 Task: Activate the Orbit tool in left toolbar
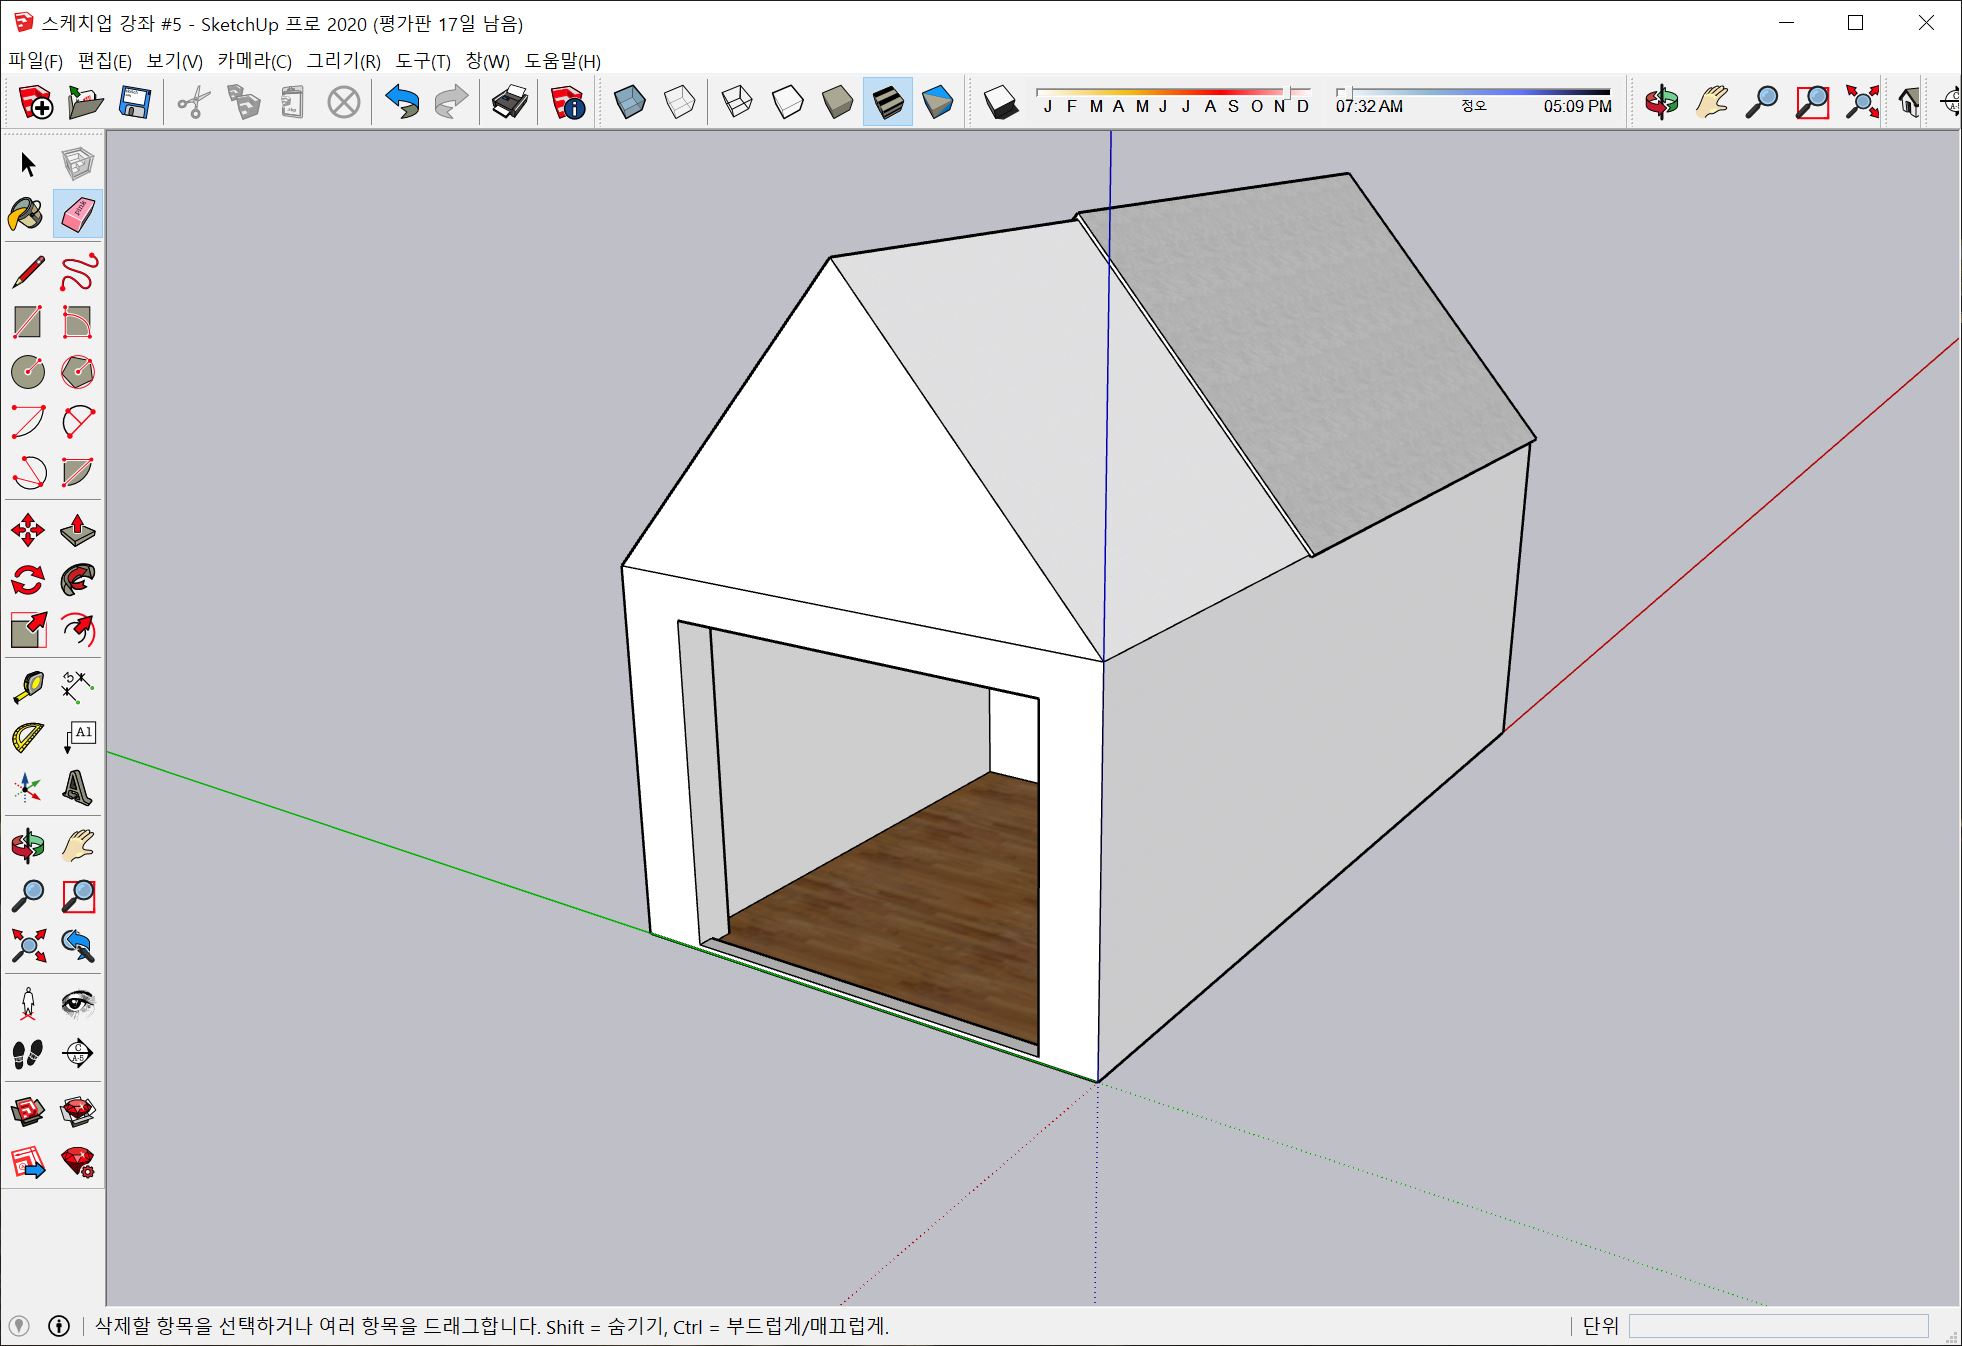27,846
